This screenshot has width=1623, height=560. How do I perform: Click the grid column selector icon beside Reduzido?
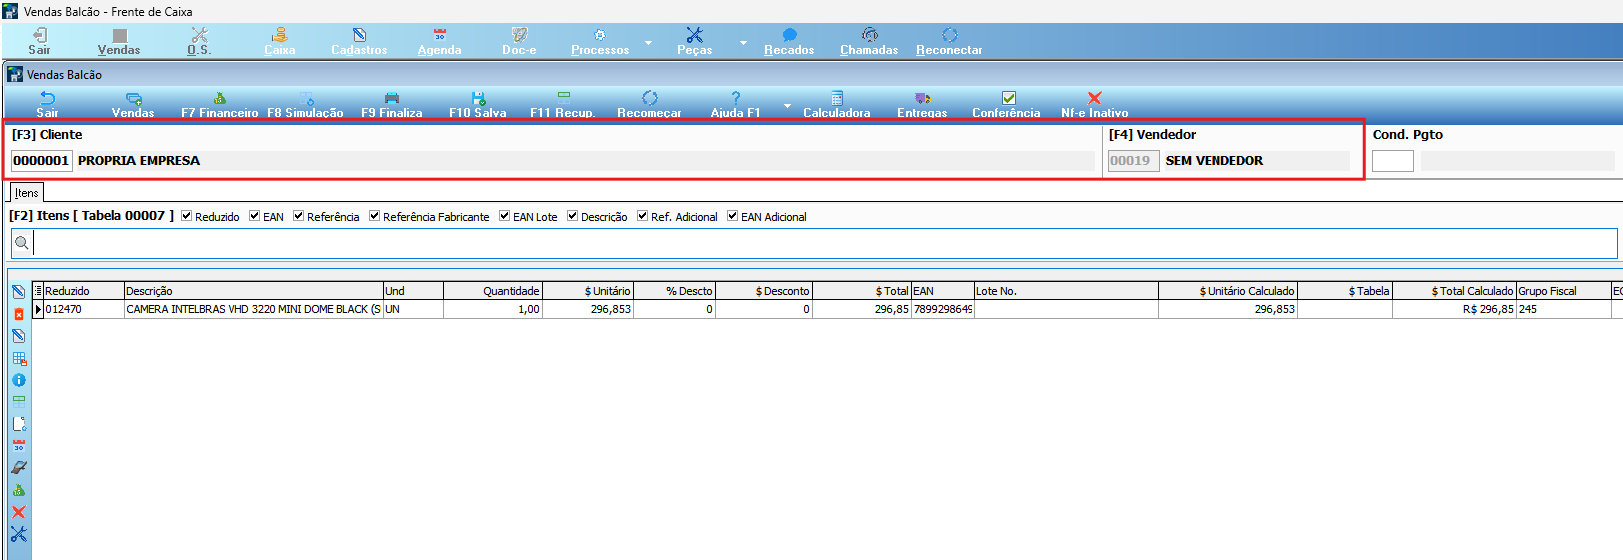pyautogui.click(x=38, y=291)
